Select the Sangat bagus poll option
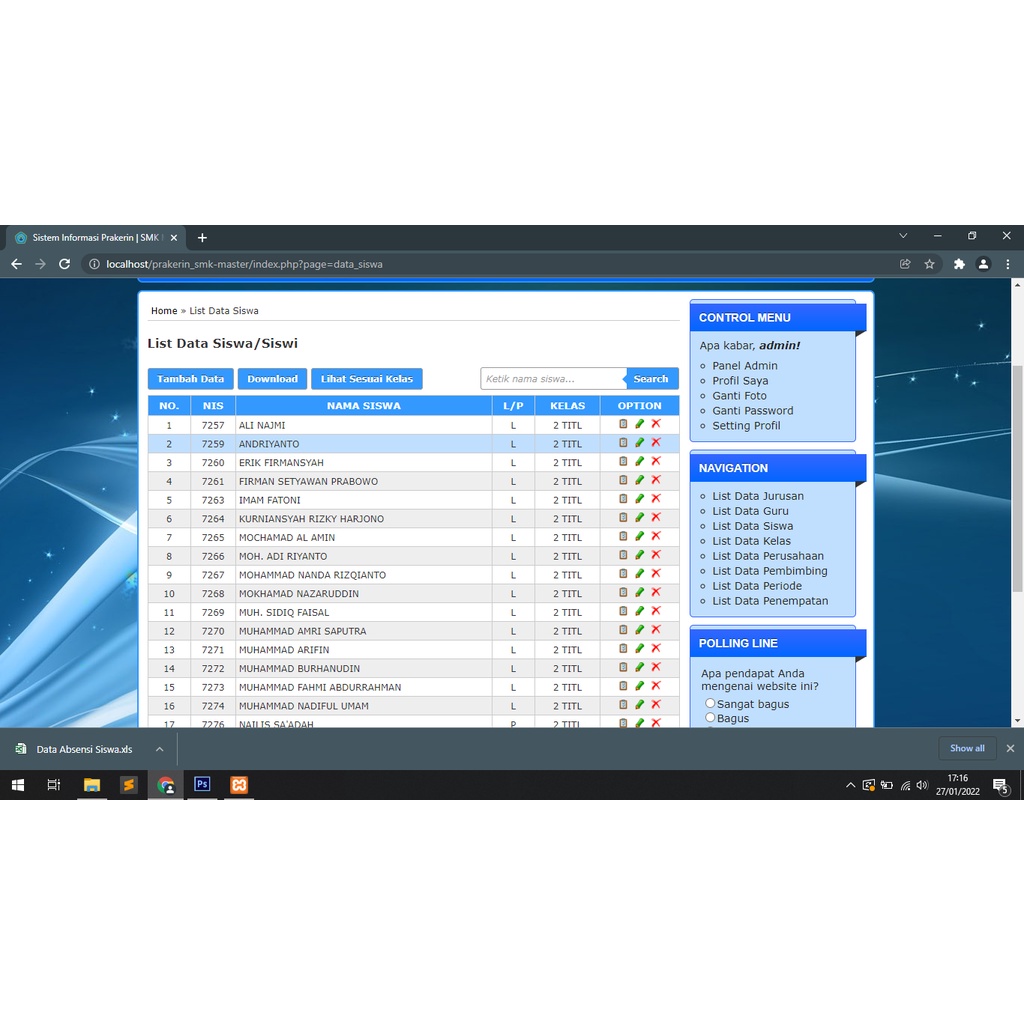Viewport: 1024px width, 1024px height. point(710,703)
